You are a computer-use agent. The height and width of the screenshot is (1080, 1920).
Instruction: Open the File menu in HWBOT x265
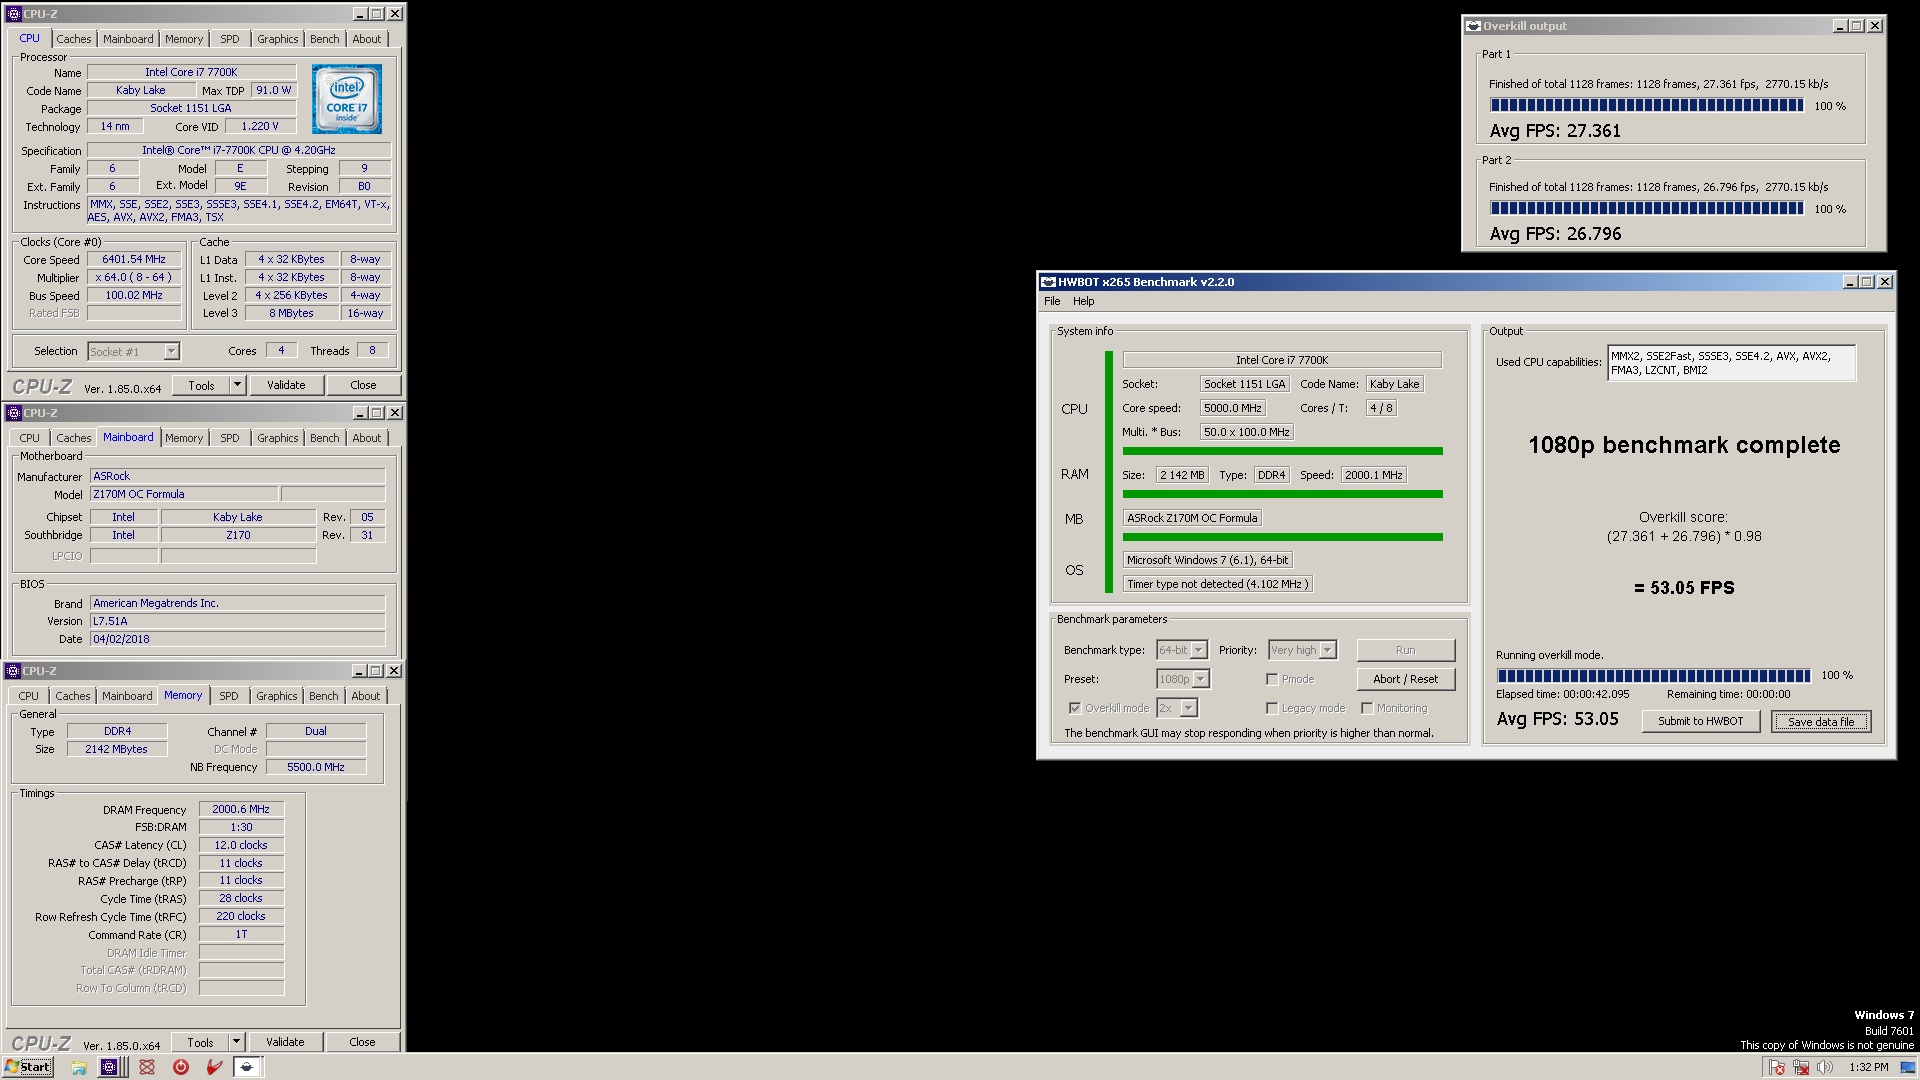(x=1052, y=301)
